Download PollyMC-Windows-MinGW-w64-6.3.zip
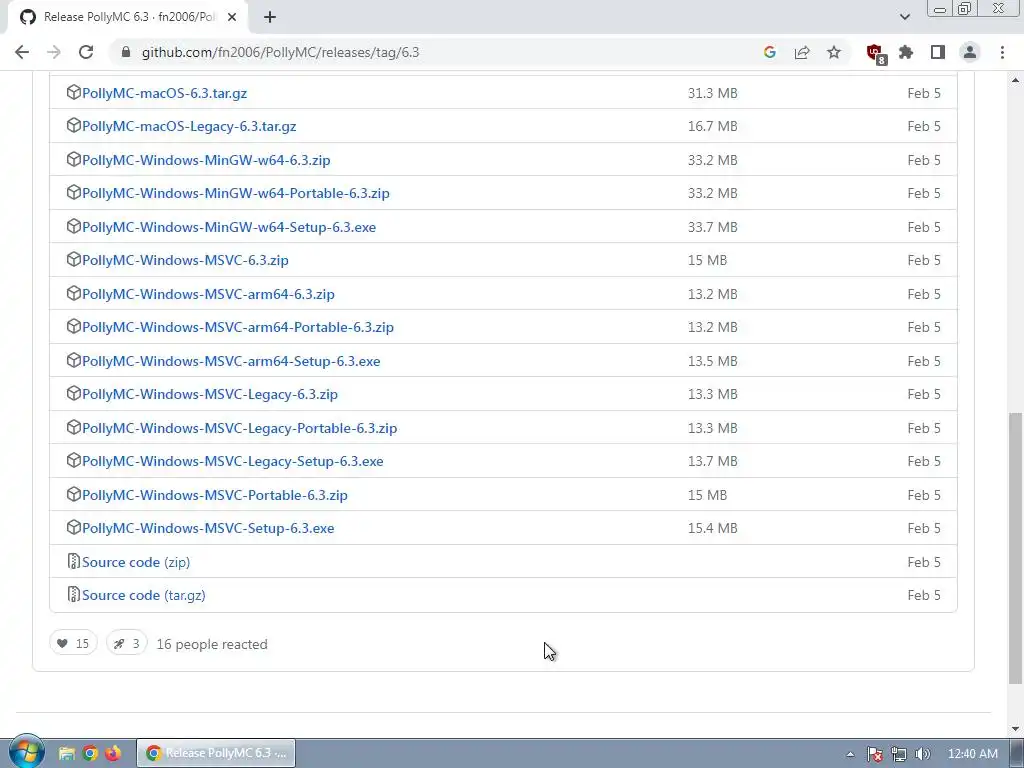The image size is (1024, 768). [206, 160]
